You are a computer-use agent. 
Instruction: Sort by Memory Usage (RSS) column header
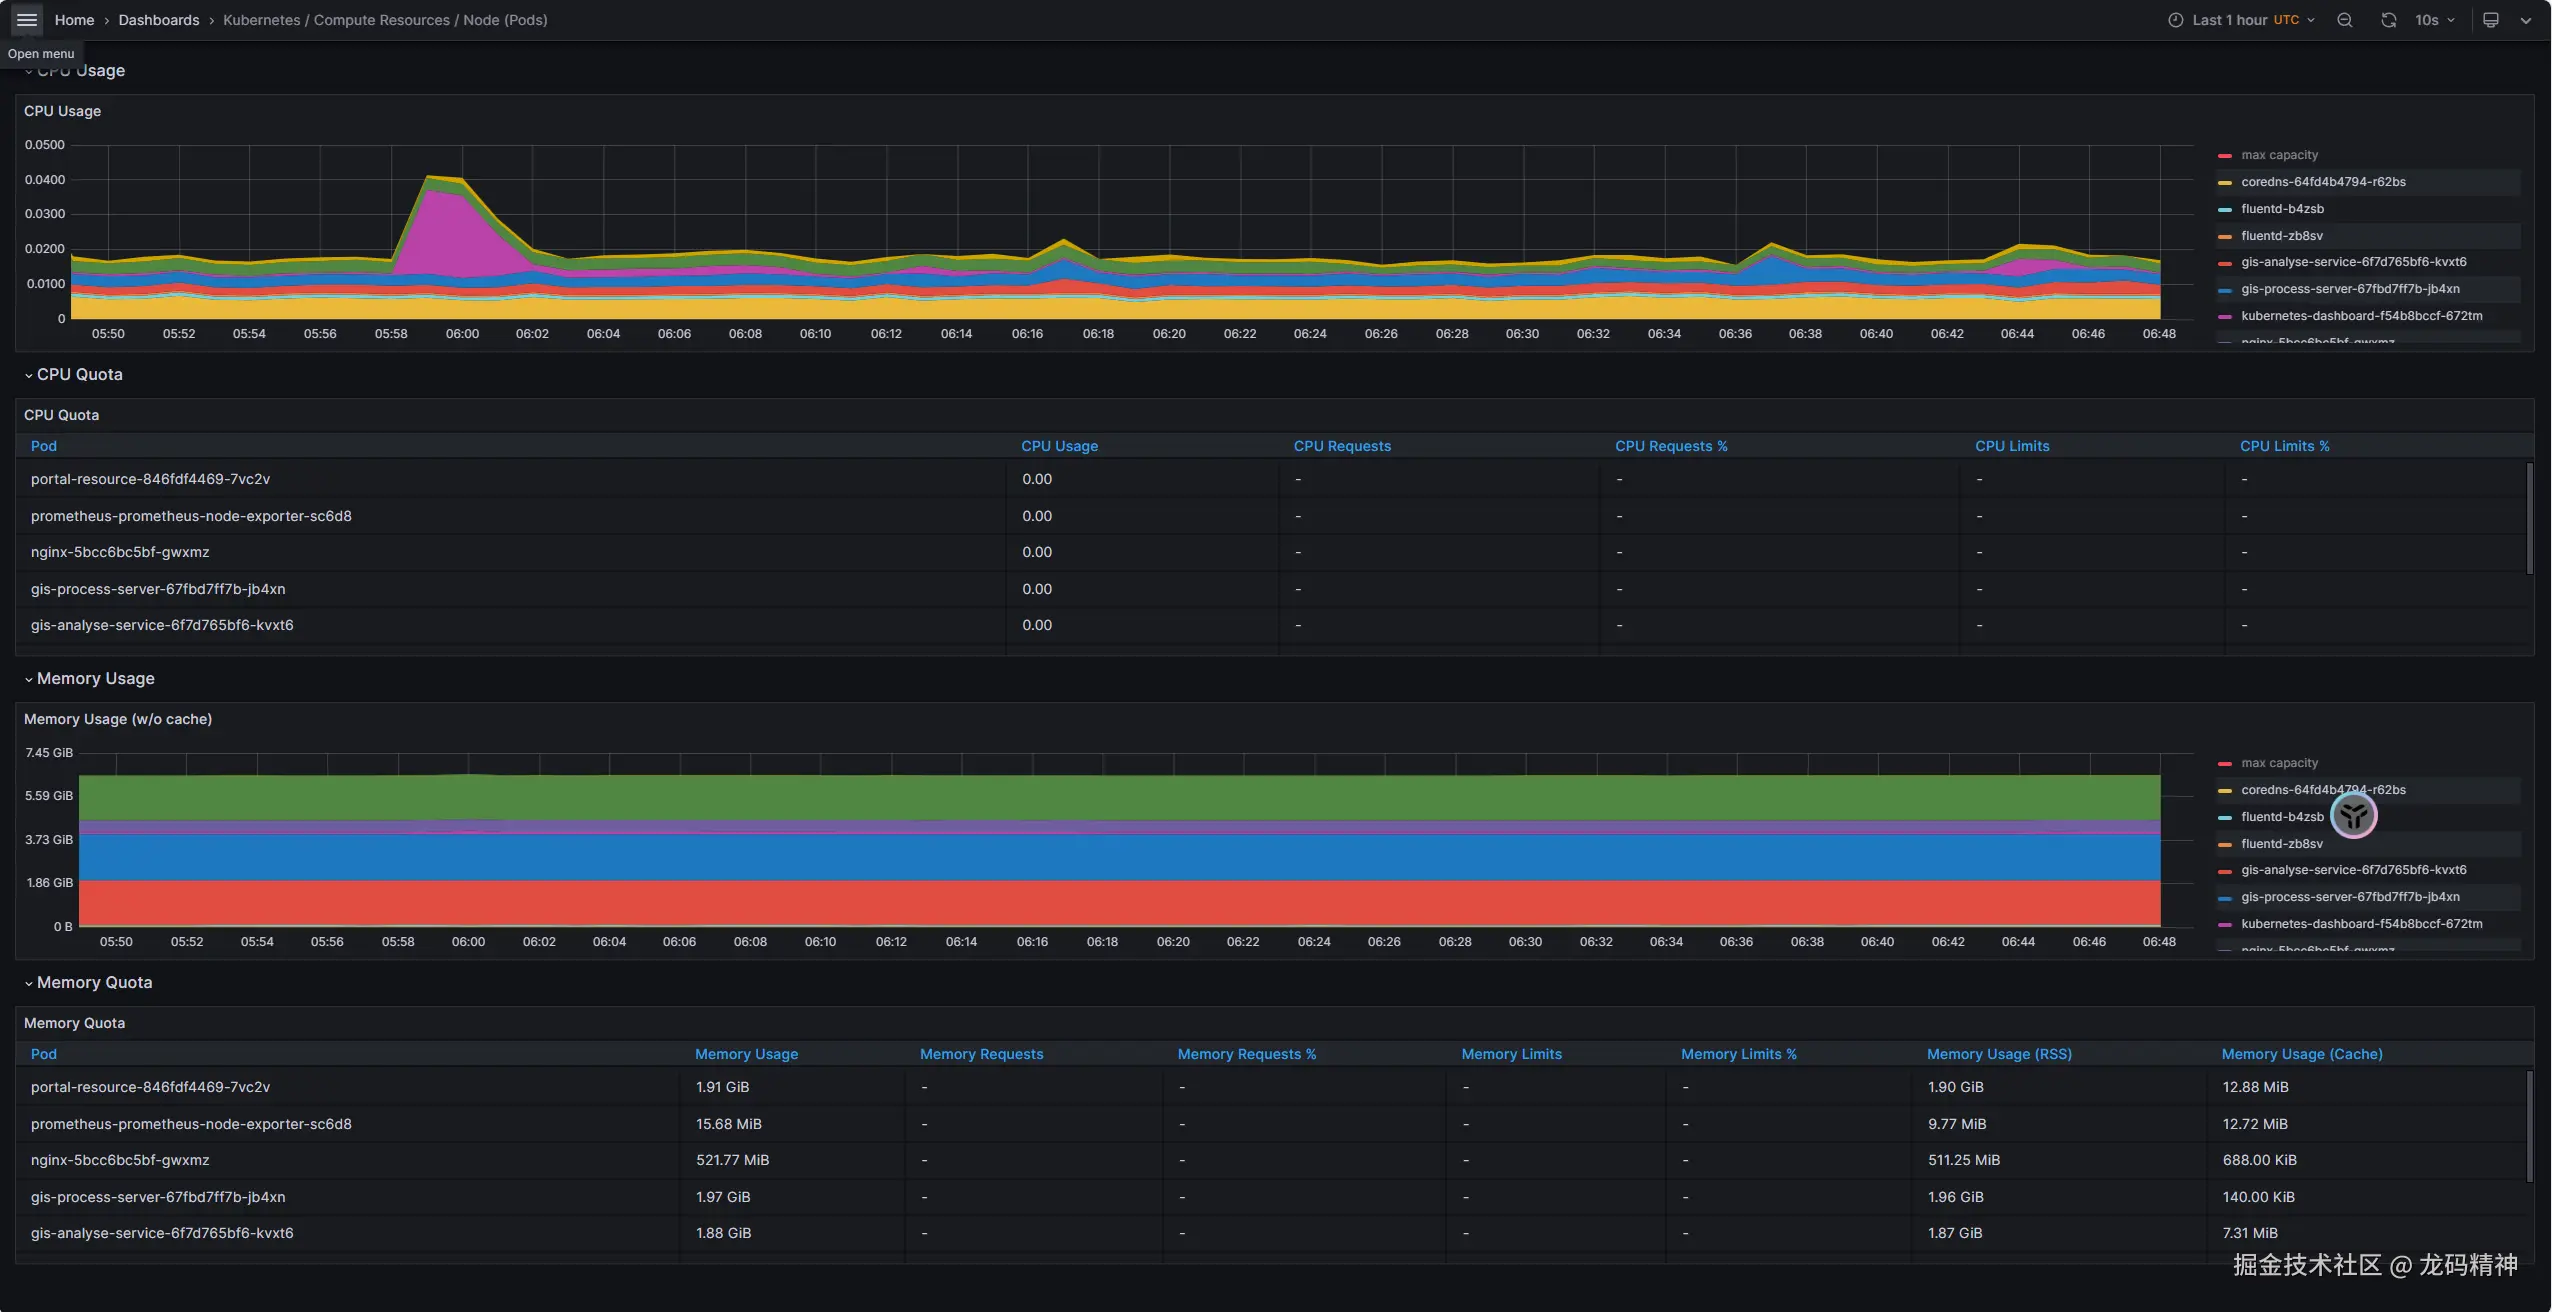click(x=1998, y=1054)
